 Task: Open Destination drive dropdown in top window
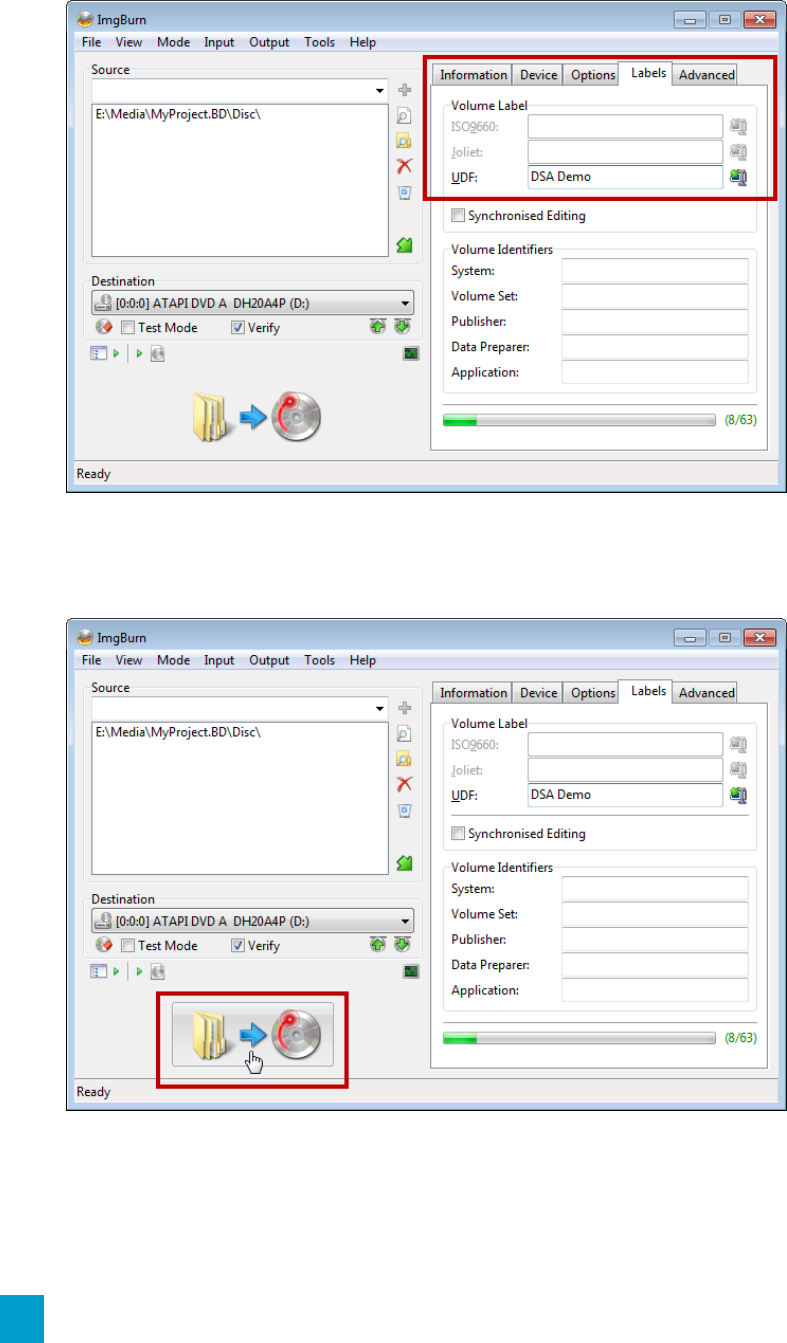[405, 303]
